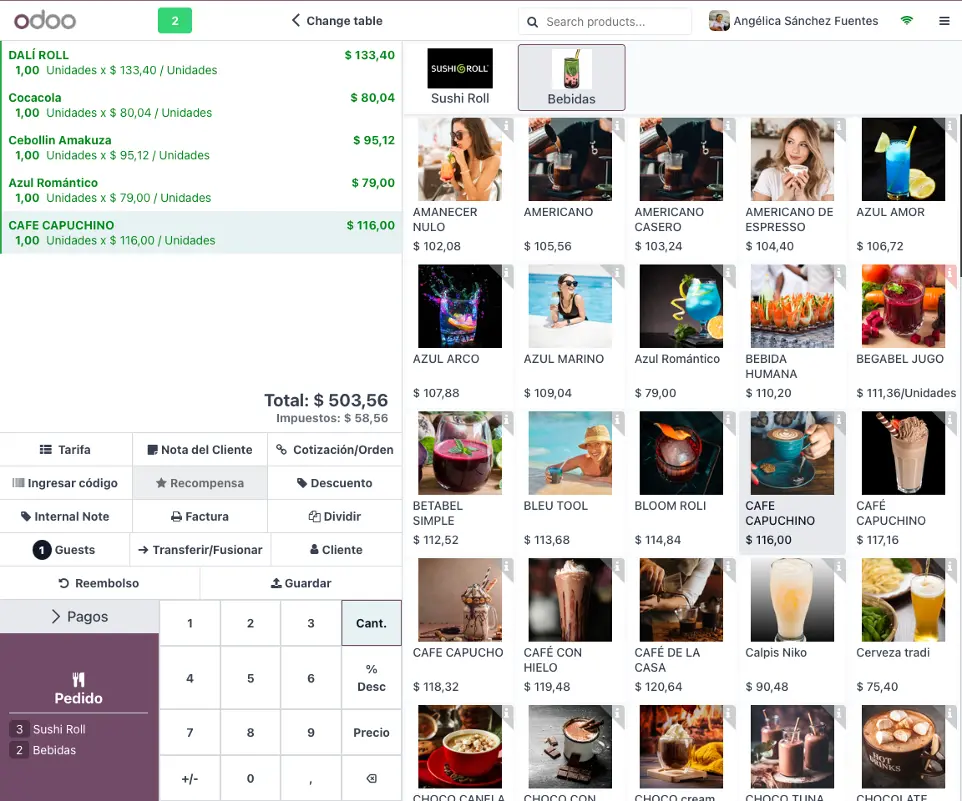The width and height of the screenshot is (962, 801).
Task: Click the green Wi-Fi connection status icon
Action: 907,21
